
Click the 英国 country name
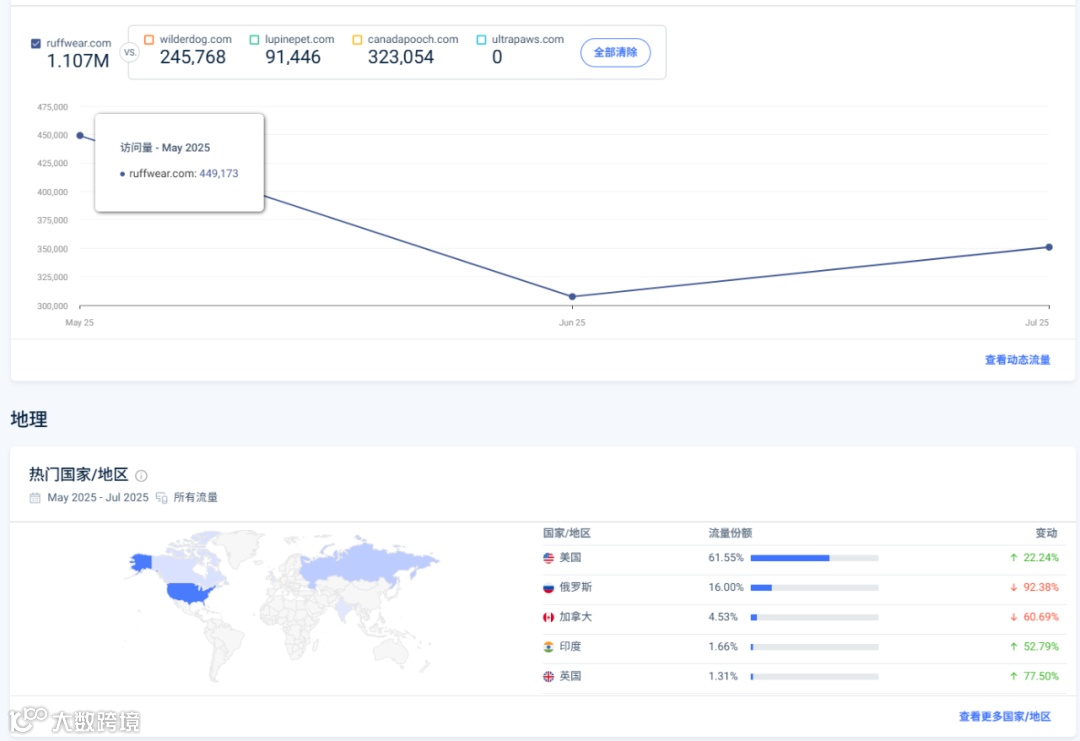point(570,676)
